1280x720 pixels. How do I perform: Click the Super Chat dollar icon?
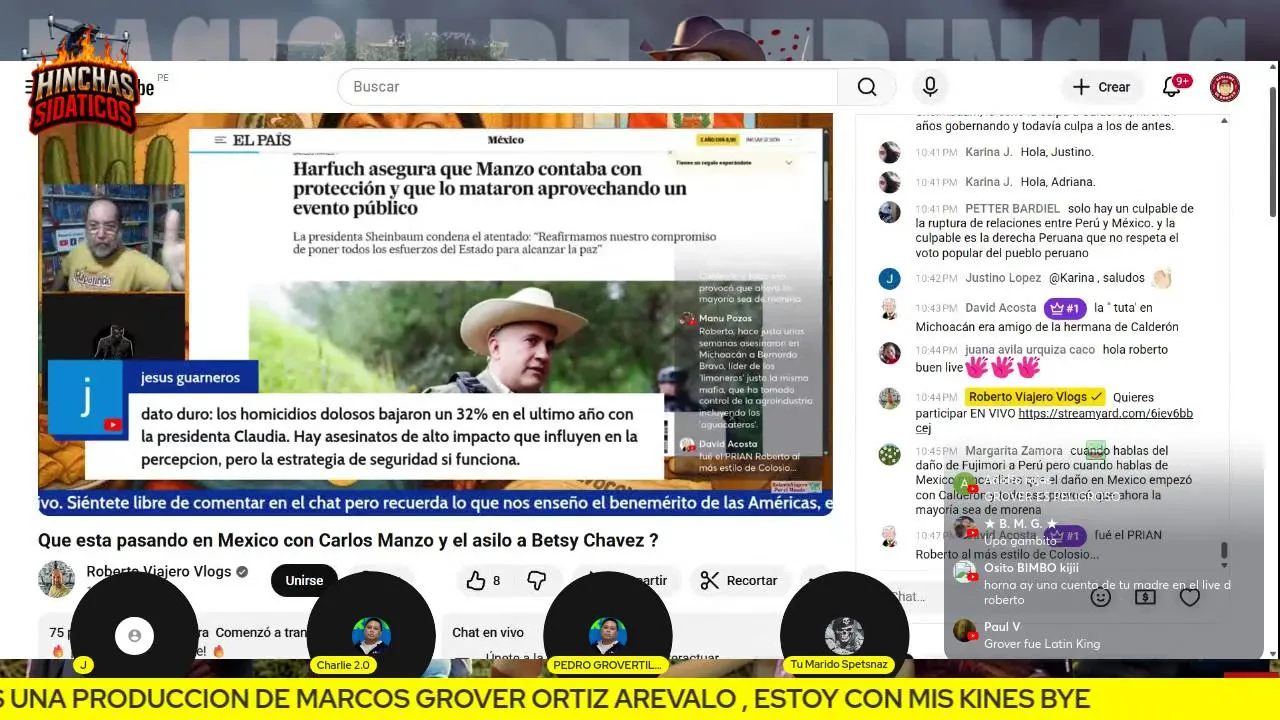pyautogui.click(x=1145, y=597)
